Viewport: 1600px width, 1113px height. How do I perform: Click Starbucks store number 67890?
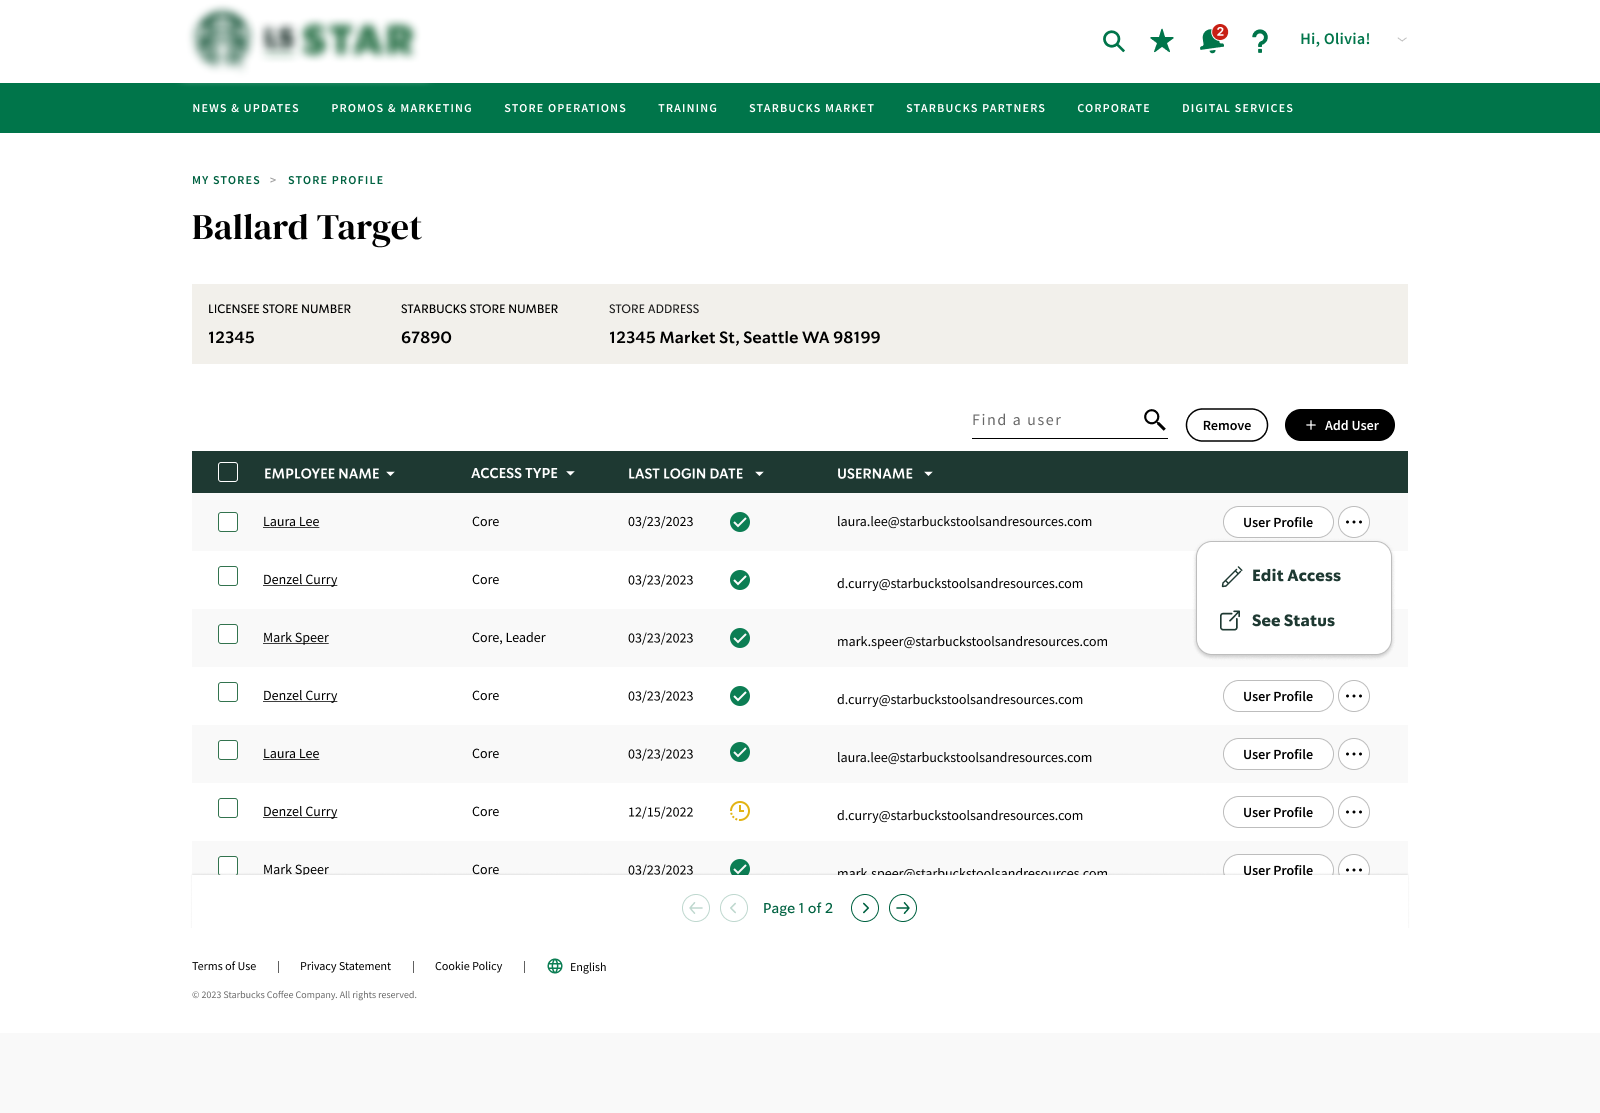426,337
